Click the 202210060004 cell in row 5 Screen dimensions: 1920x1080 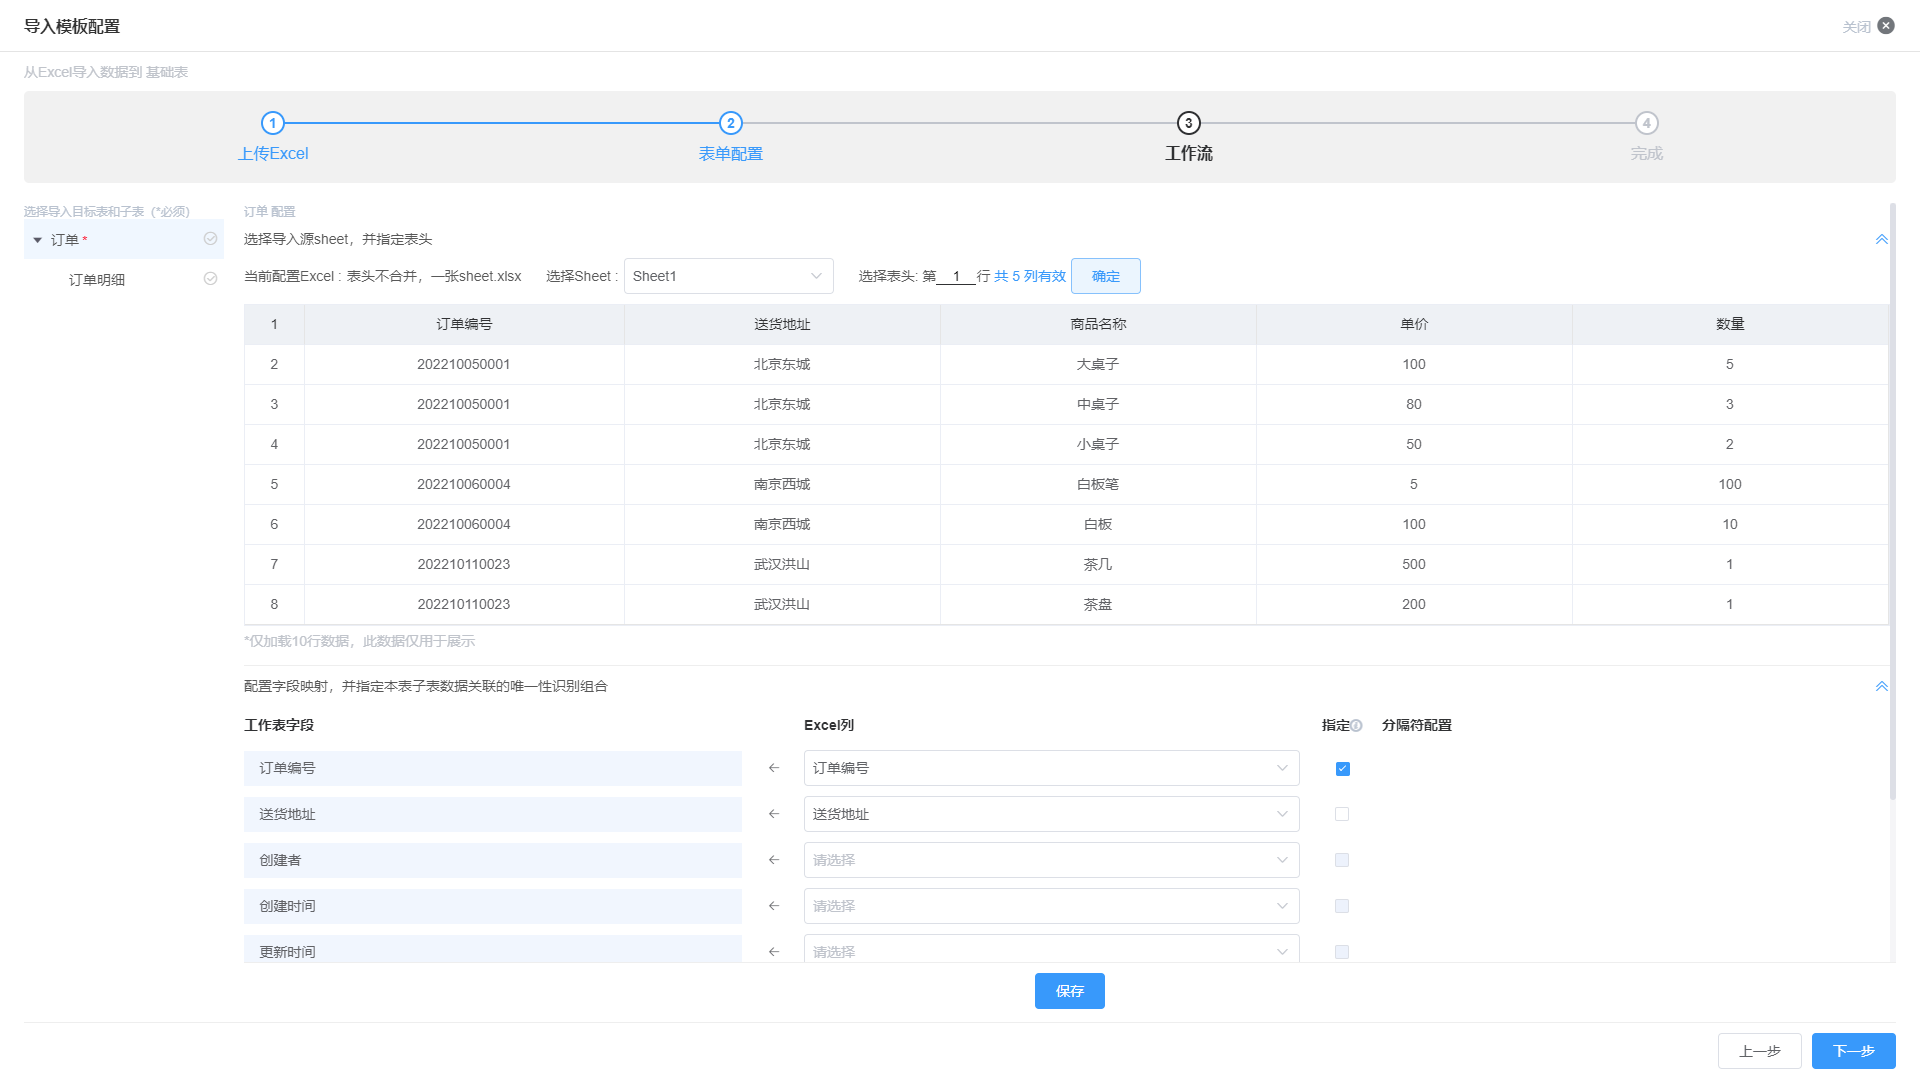(464, 484)
